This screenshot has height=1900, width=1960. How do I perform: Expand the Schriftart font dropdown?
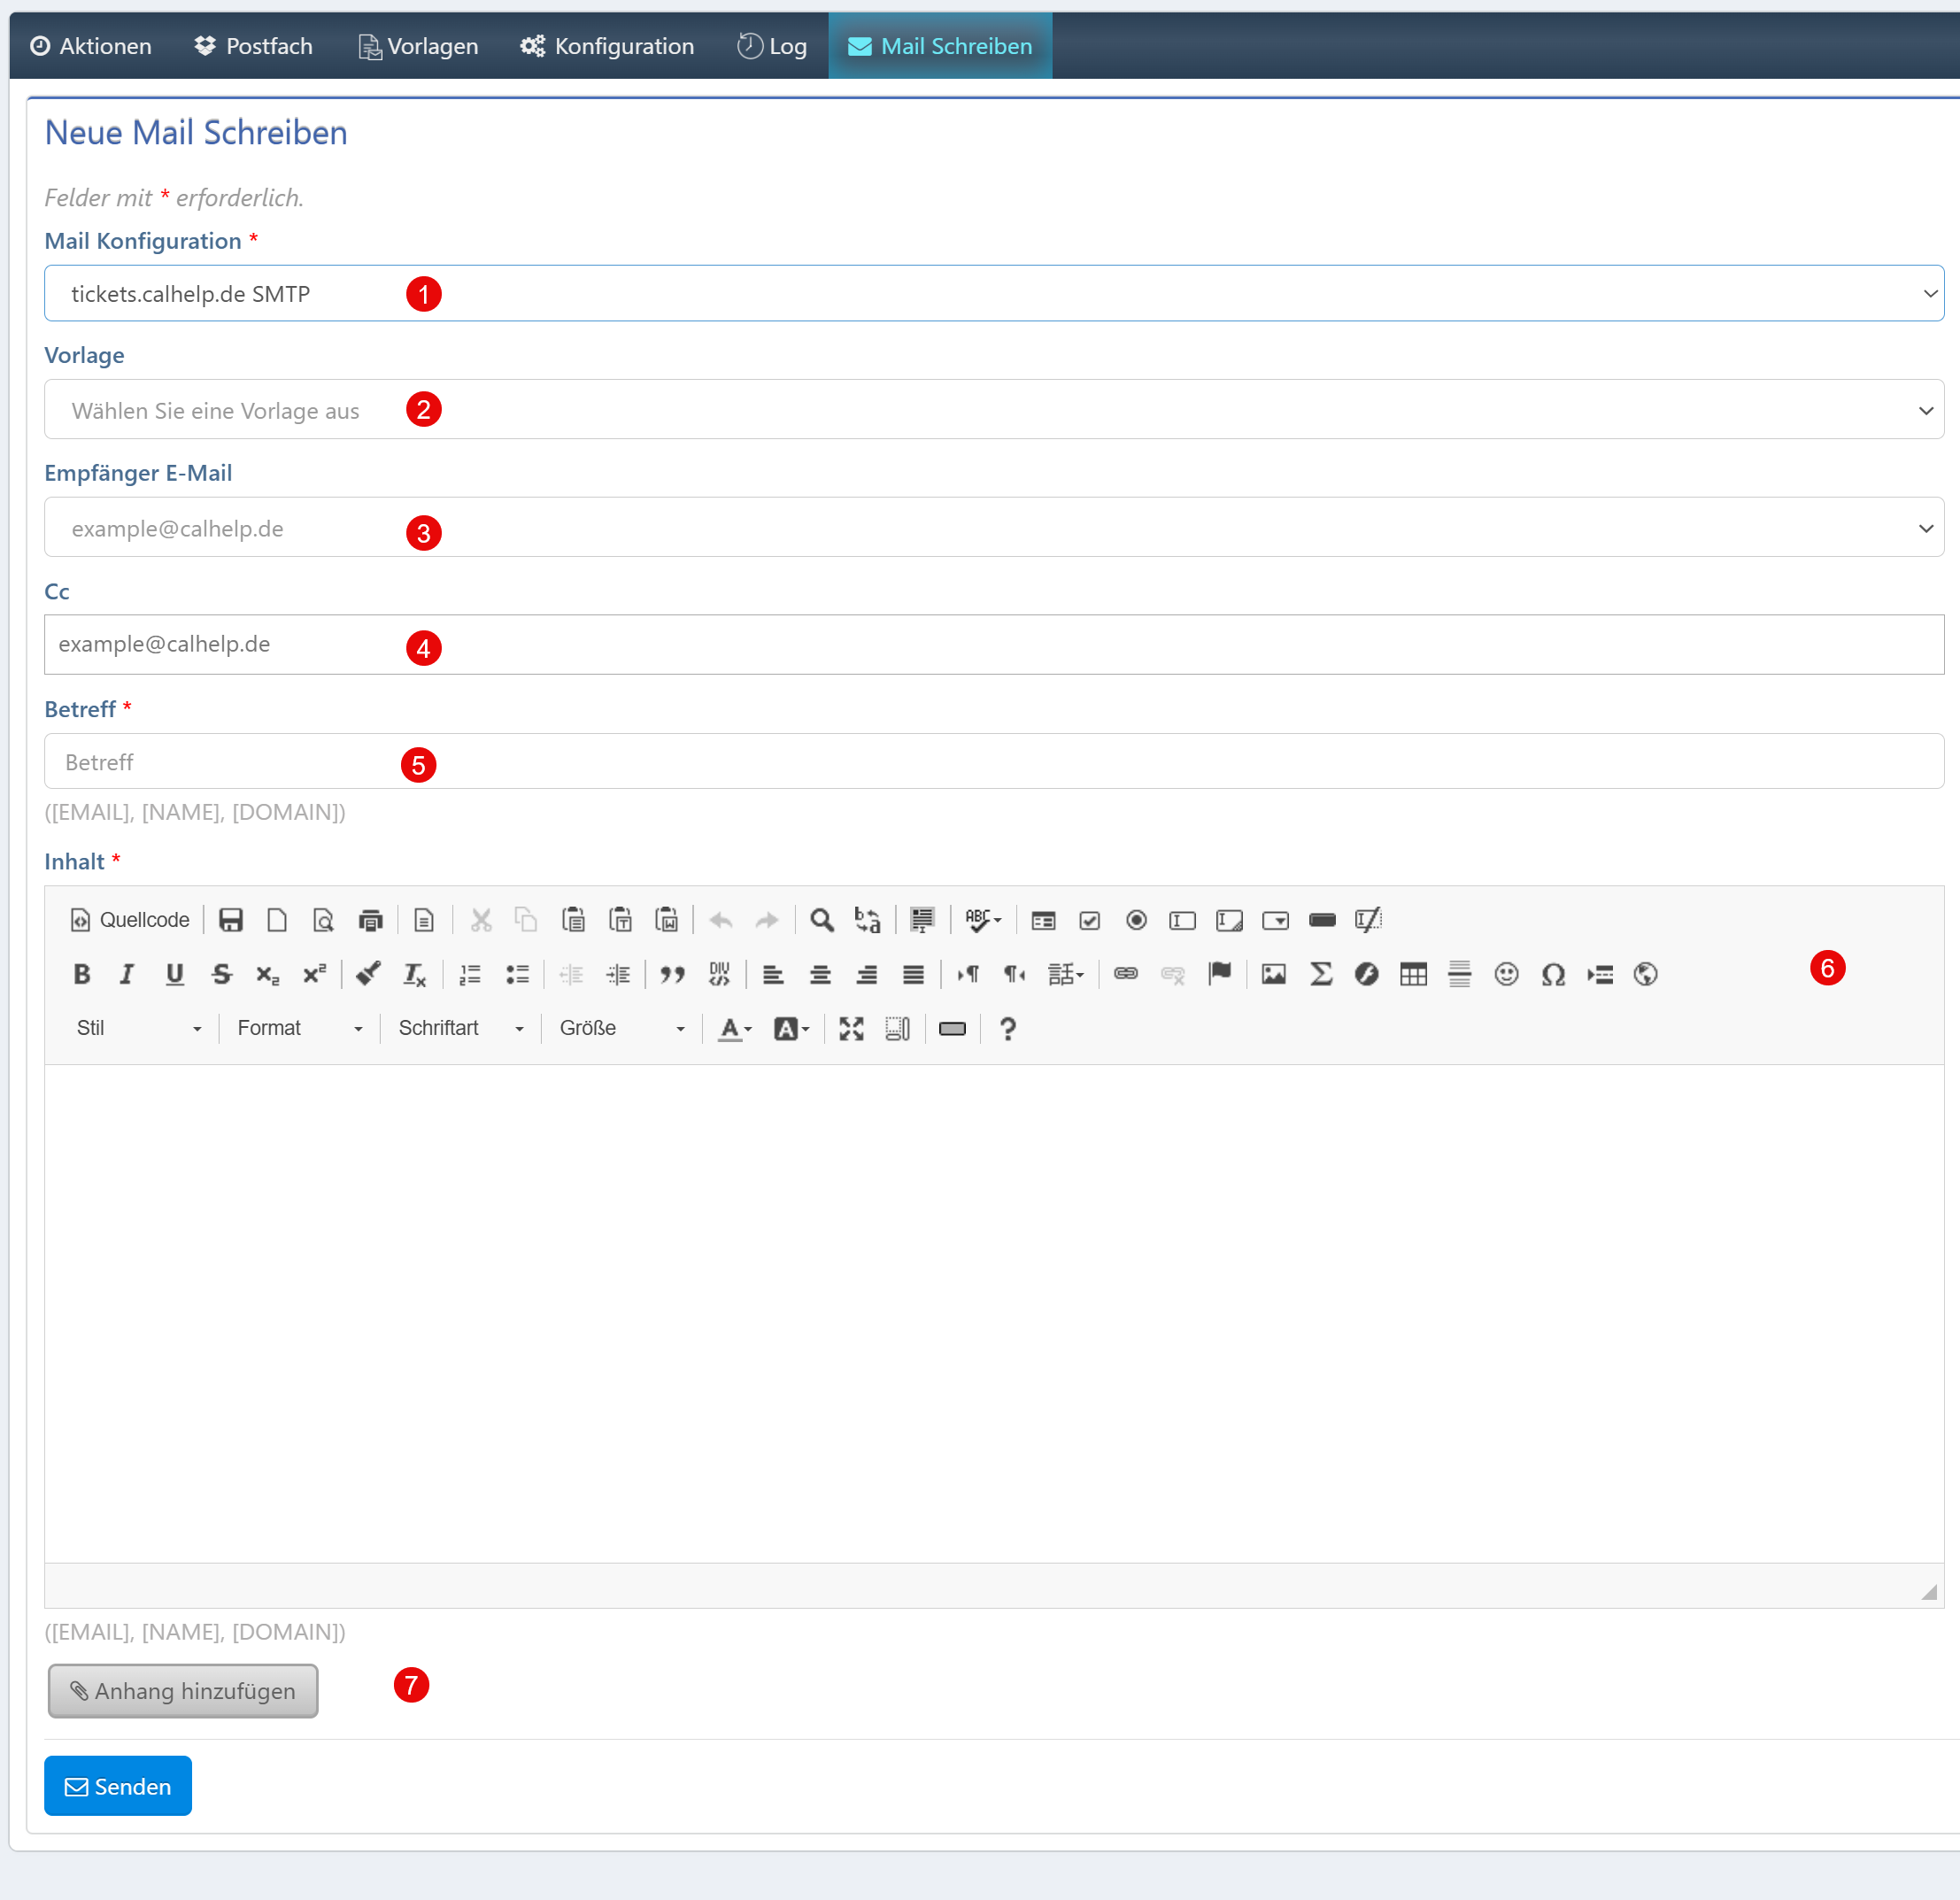tap(460, 1028)
